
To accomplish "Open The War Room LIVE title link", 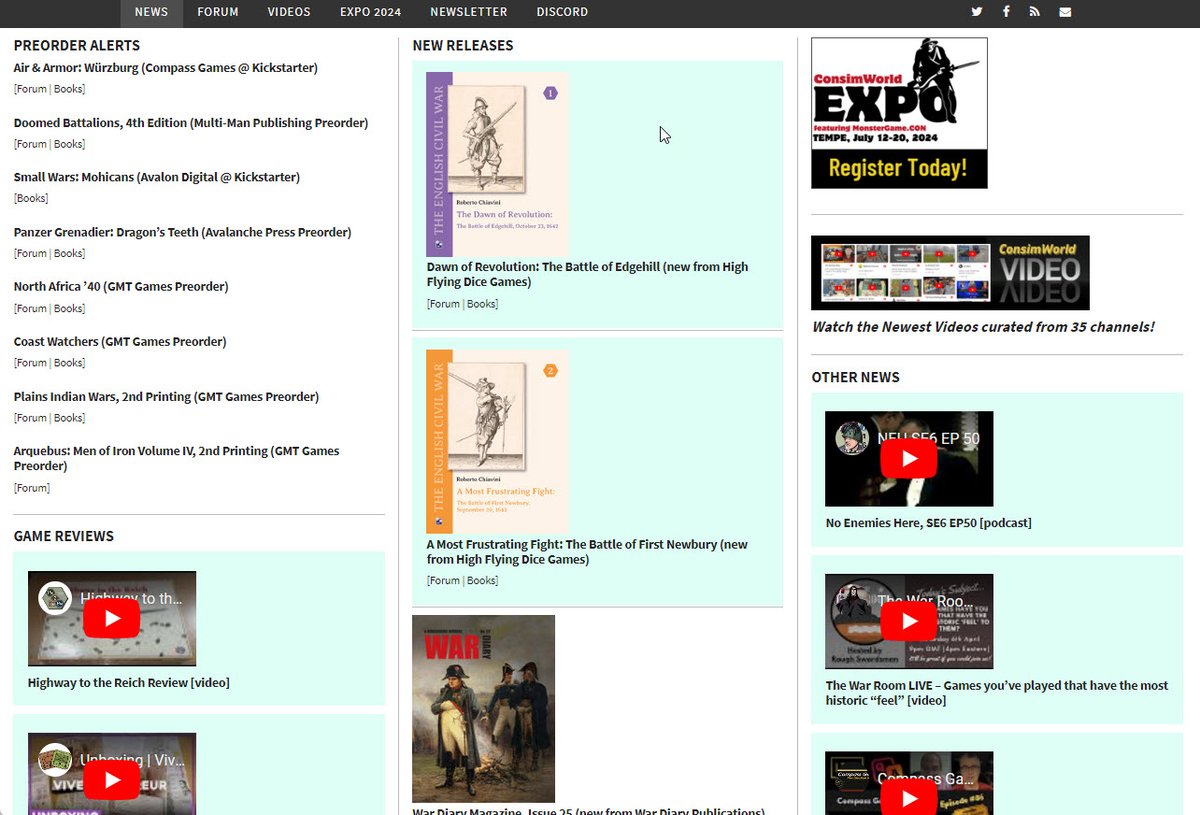I will (x=996, y=693).
